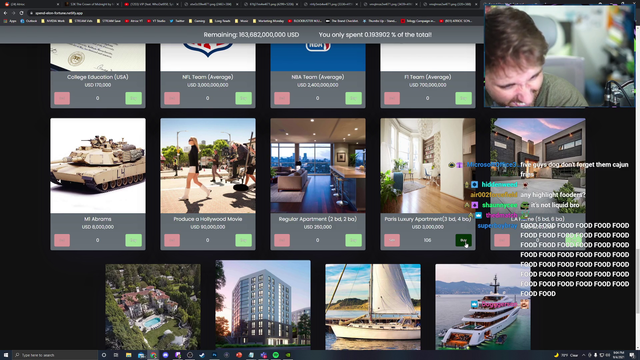This screenshot has height=360, width=640.
Task: Open Task View on taskbar
Action: tap(116, 355)
